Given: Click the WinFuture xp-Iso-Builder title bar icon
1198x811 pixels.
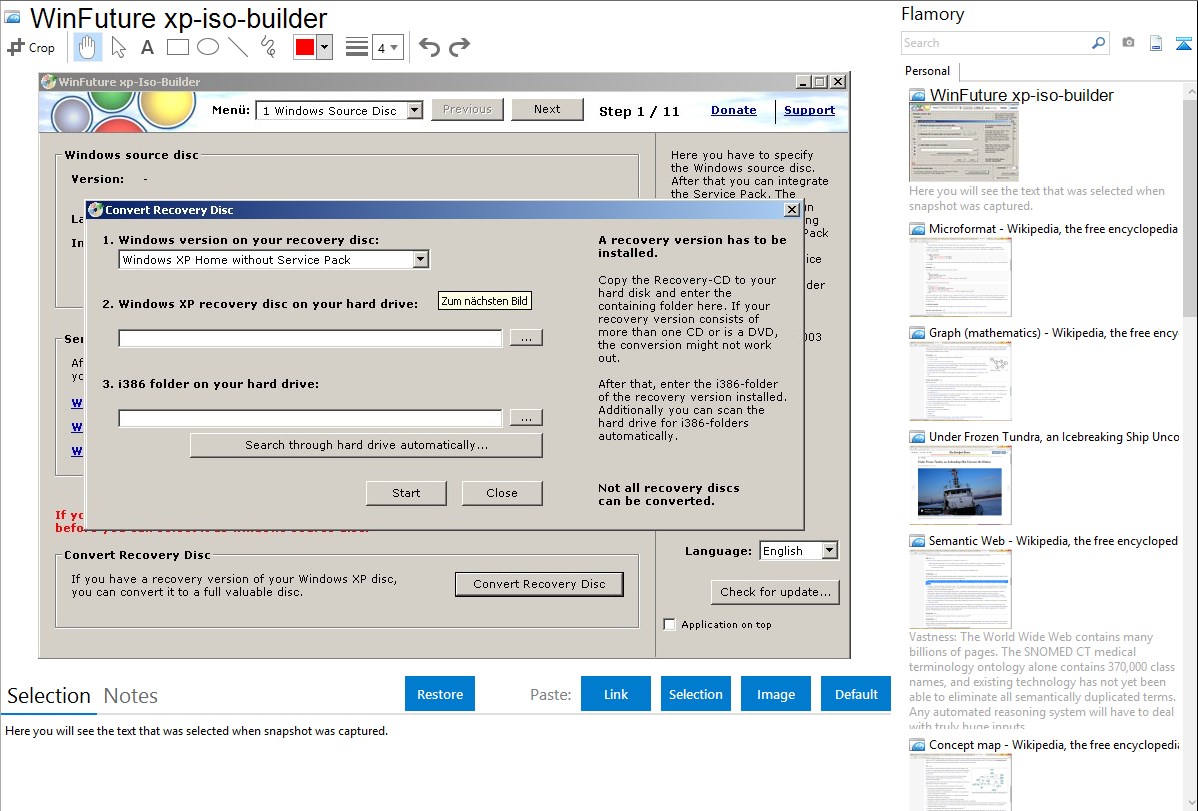Looking at the screenshot, I should click(x=48, y=82).
